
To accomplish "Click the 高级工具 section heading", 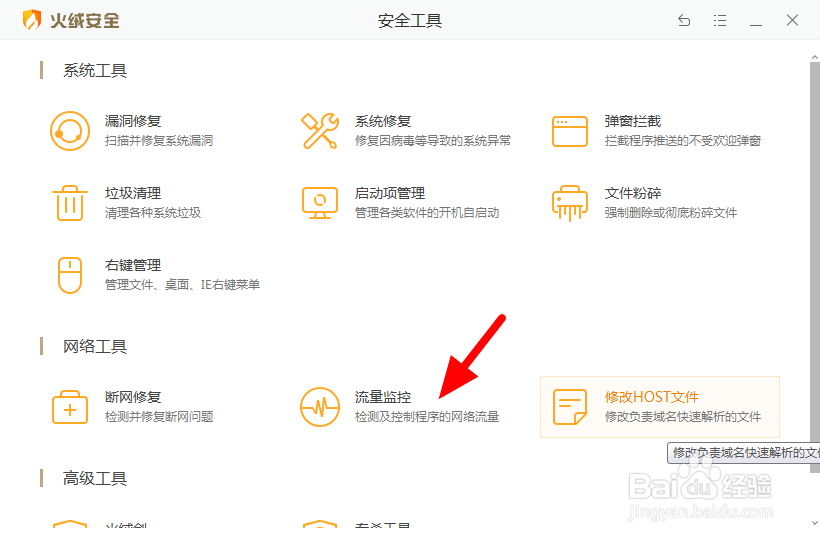I will pyautogui.click(x=95, y=478).
